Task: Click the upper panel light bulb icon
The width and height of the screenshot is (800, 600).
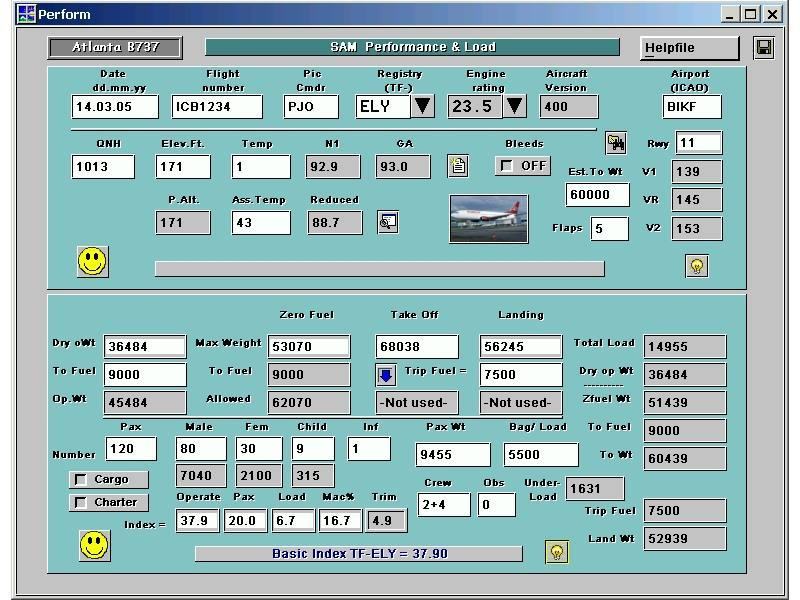Action: coord(696,265)
